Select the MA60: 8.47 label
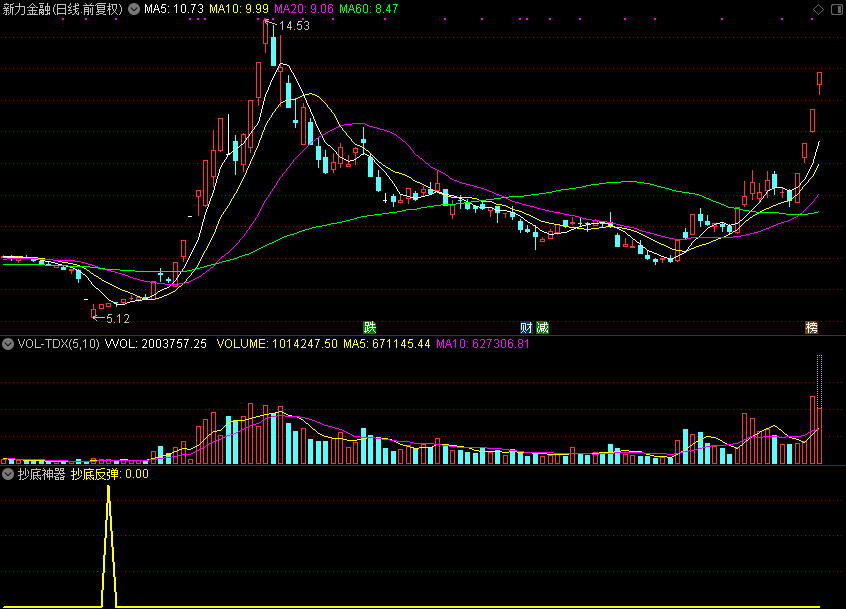The image size is (846, 609). pyautogui.click(x=369, y=9)
